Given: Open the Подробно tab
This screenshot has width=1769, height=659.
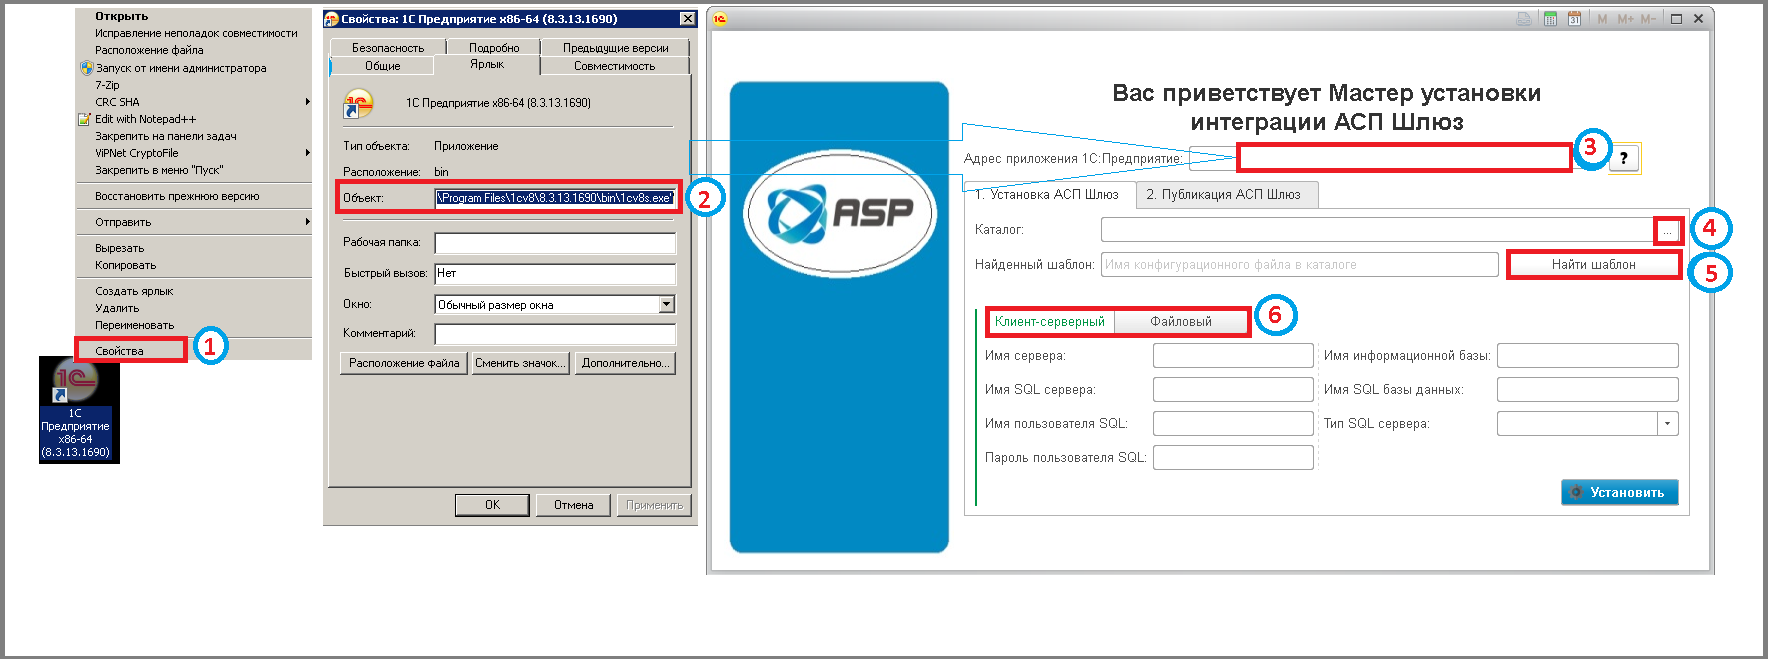Looking at the screenshot, I should (494, 48).
